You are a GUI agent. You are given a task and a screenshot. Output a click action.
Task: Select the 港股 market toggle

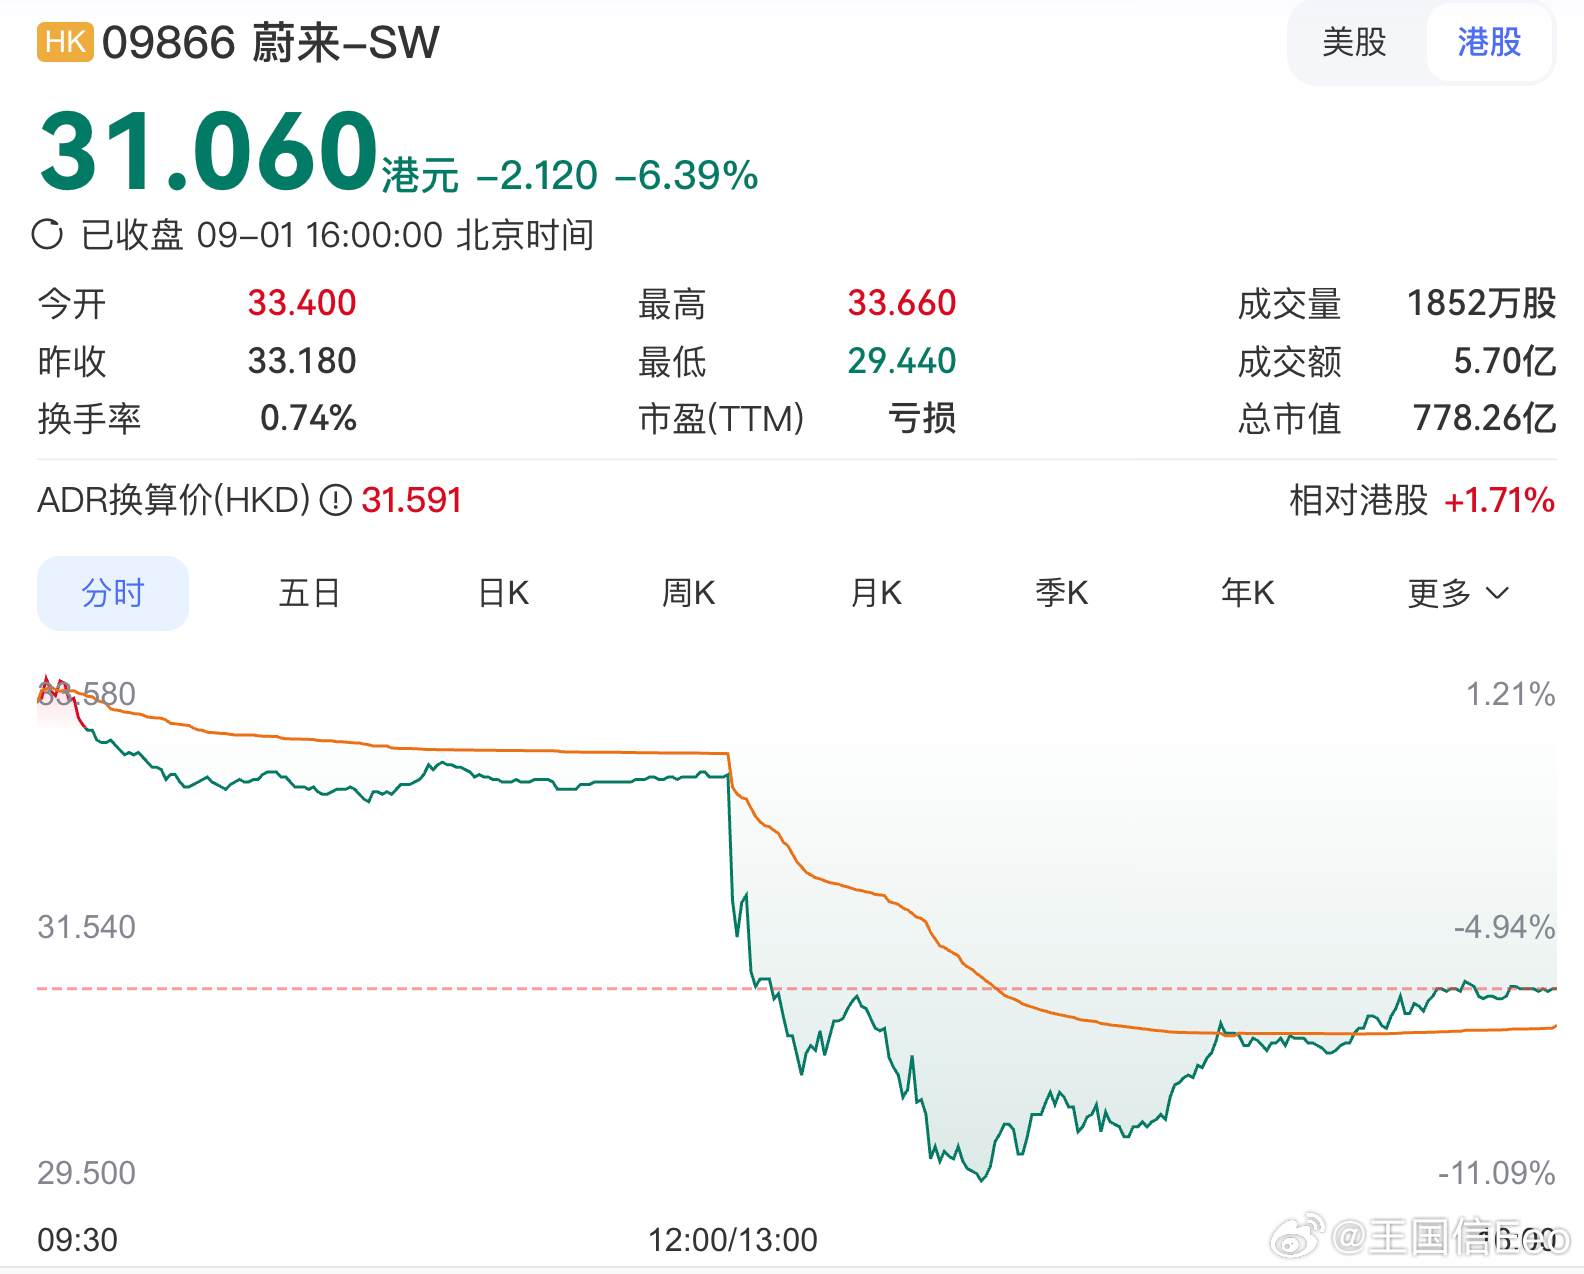pyautogui.click(x=1489, y=42)
